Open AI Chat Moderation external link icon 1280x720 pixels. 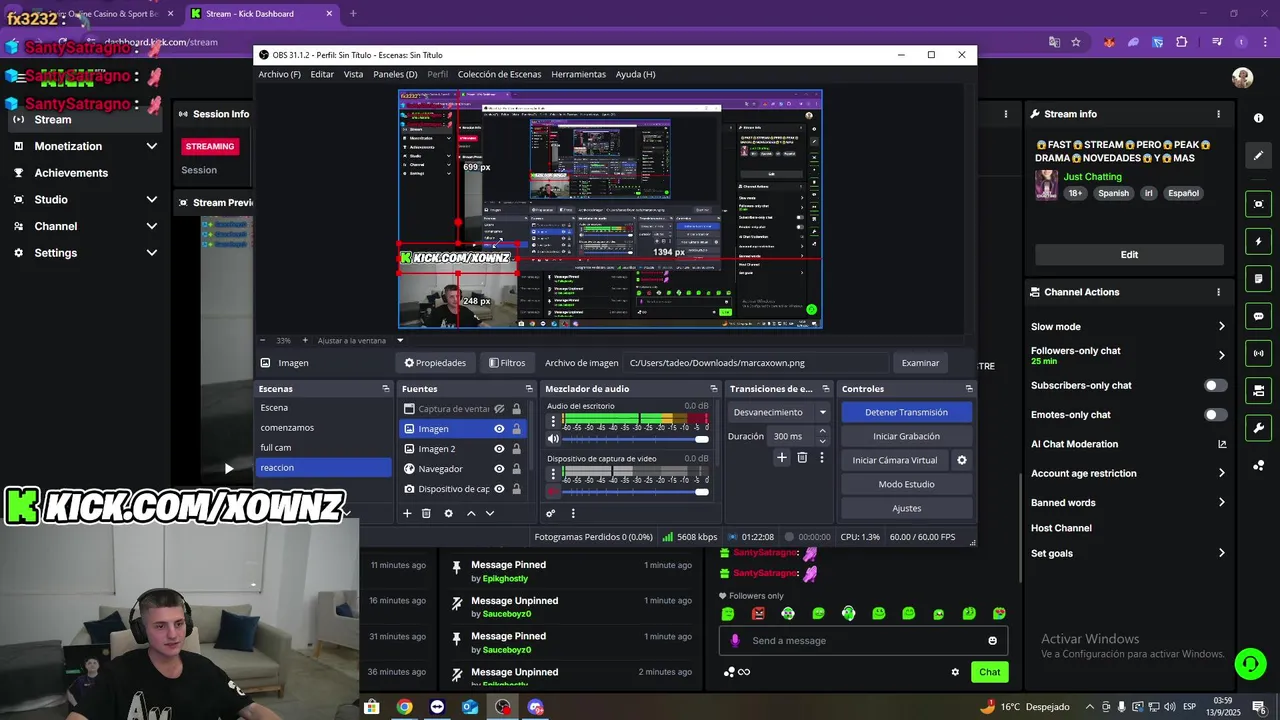[1222, 444]
